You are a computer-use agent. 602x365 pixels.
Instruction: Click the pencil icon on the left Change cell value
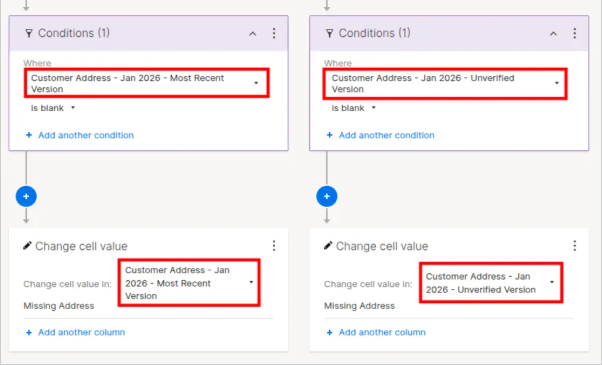pos(27,246)
